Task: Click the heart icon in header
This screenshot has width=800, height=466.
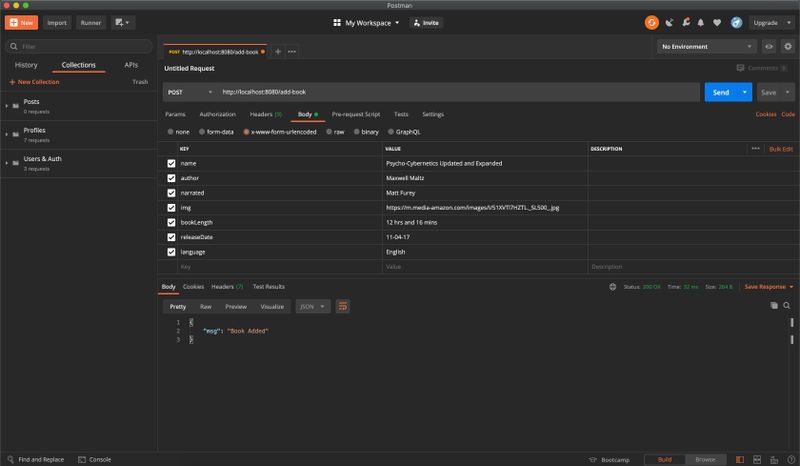Action: click(x=717, y=22)
